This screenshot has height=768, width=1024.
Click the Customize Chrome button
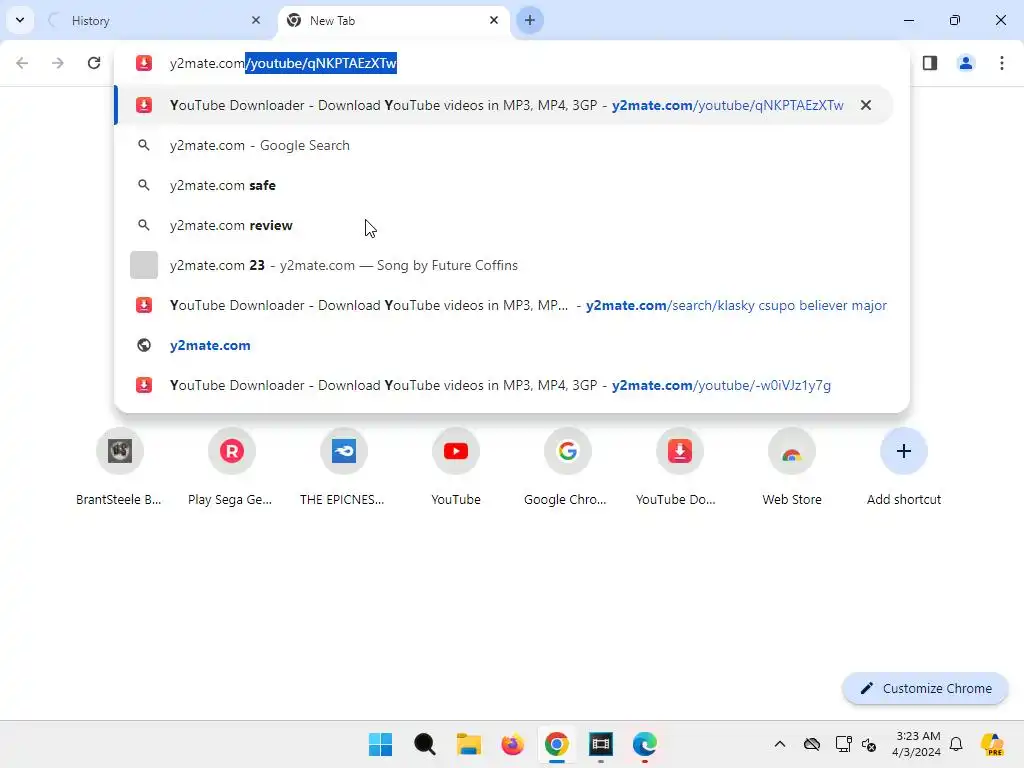pyautogui.click(x=925, y=688)
